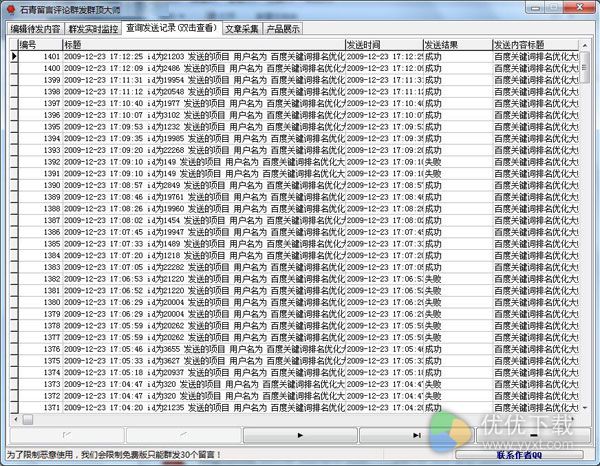Close the application window
The image size is (600, 466).
click(x=580, y=8)
